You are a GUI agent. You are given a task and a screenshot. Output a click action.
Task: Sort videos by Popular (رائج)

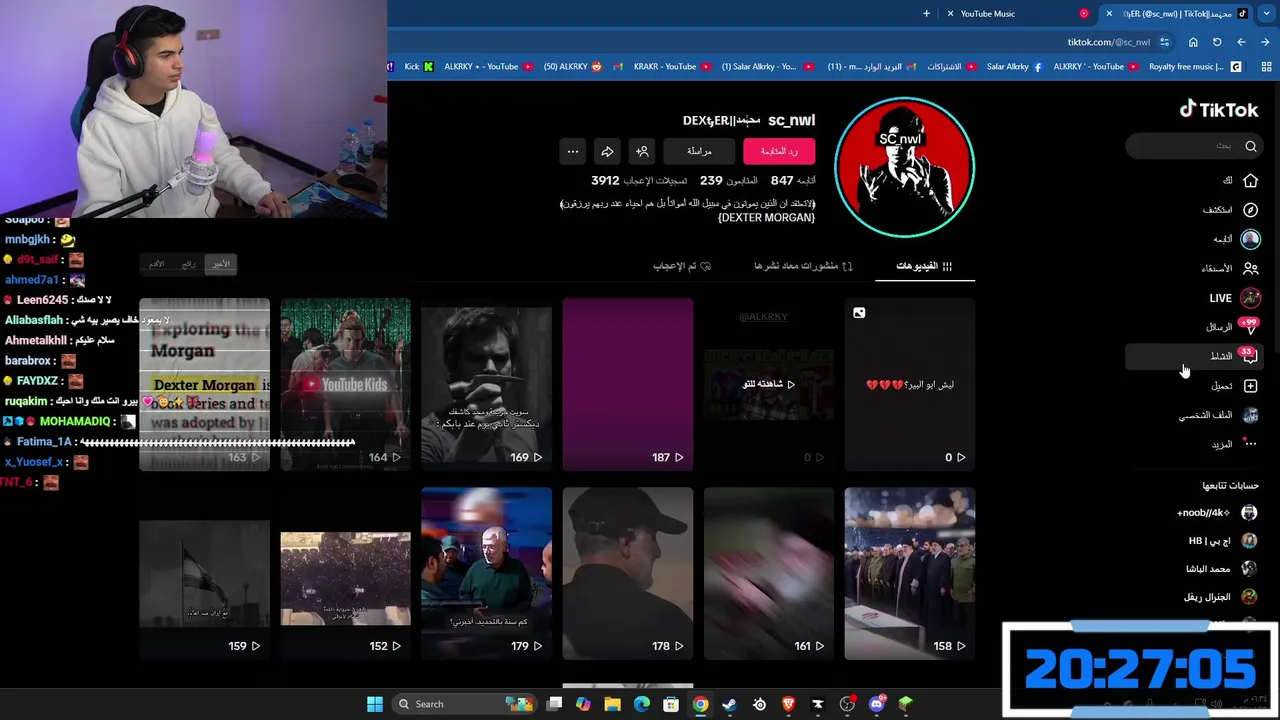coord(189,264)
